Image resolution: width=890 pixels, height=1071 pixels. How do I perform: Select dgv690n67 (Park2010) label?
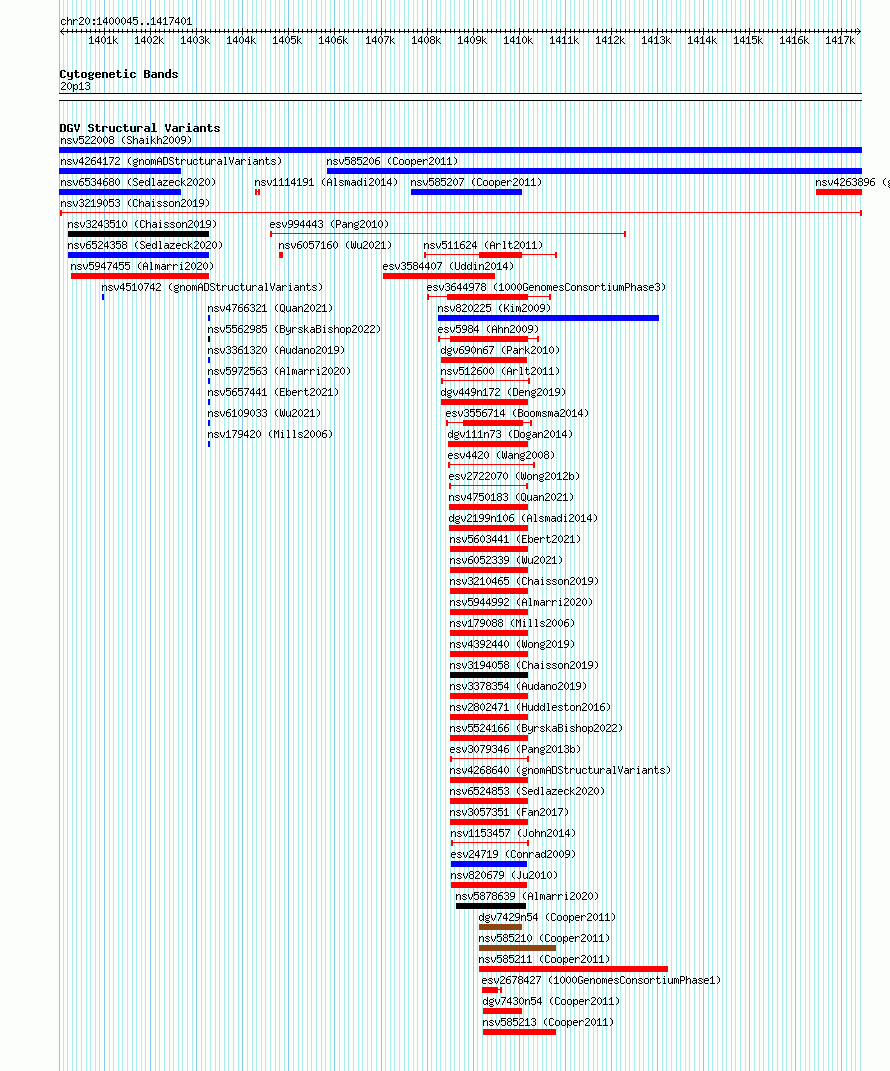pos(500,350)
